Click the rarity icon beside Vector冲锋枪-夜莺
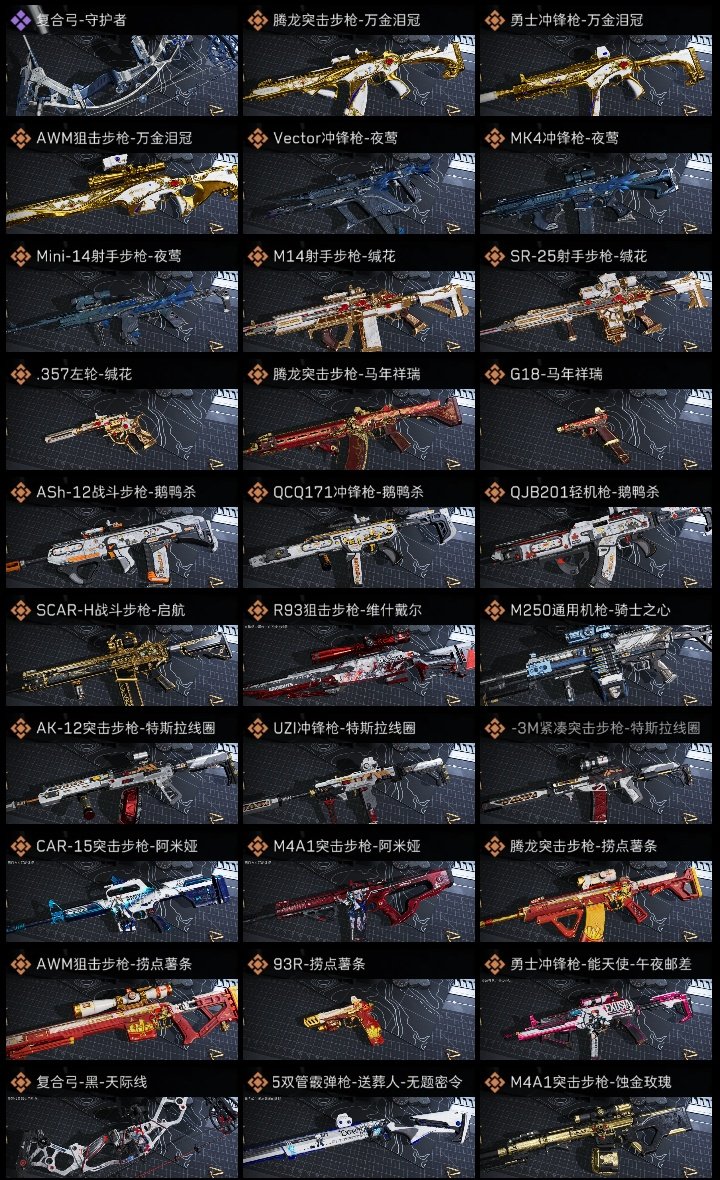 (257, 138)
